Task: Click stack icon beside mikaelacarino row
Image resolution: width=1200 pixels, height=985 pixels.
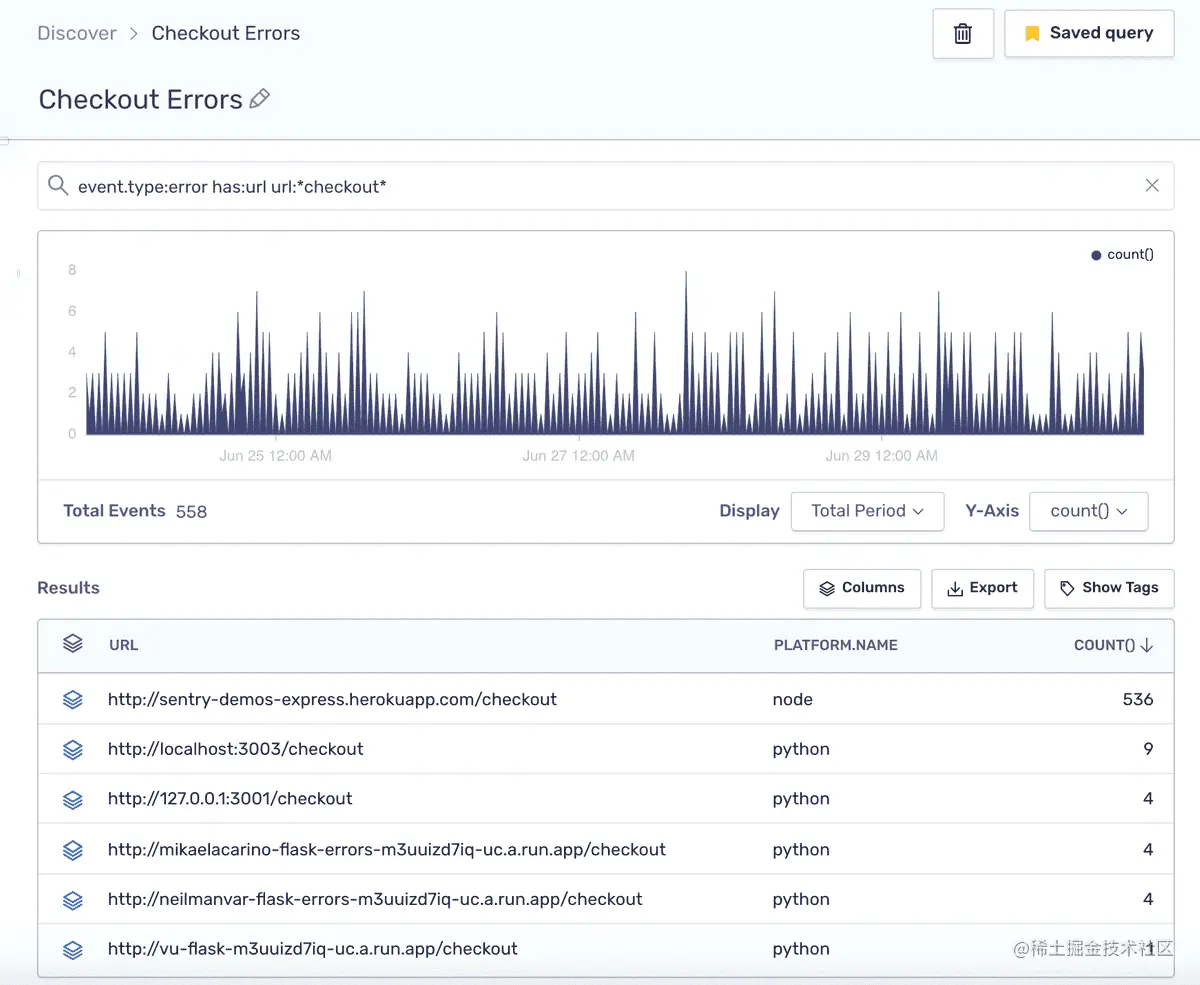Action: coord(72,850)
